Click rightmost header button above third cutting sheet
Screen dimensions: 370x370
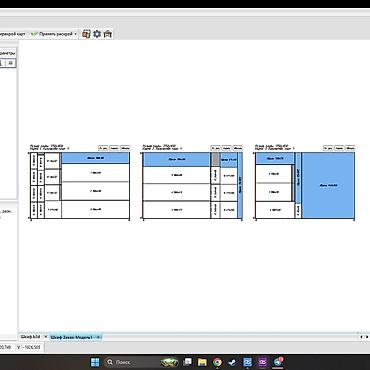tap(350, 148)
